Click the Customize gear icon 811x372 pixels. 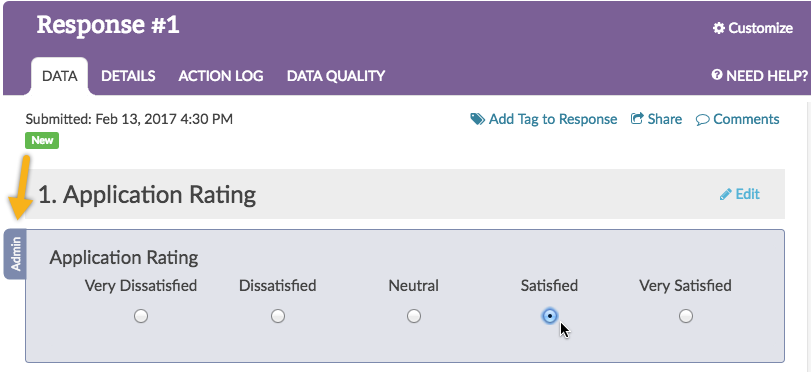718,28
